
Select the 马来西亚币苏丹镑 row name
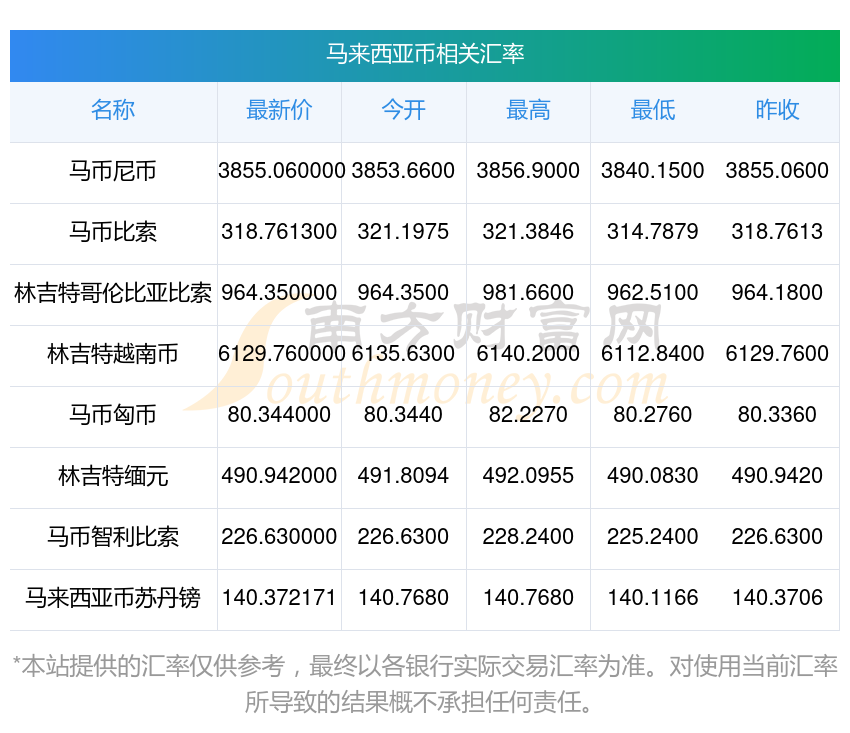(113, 598)
